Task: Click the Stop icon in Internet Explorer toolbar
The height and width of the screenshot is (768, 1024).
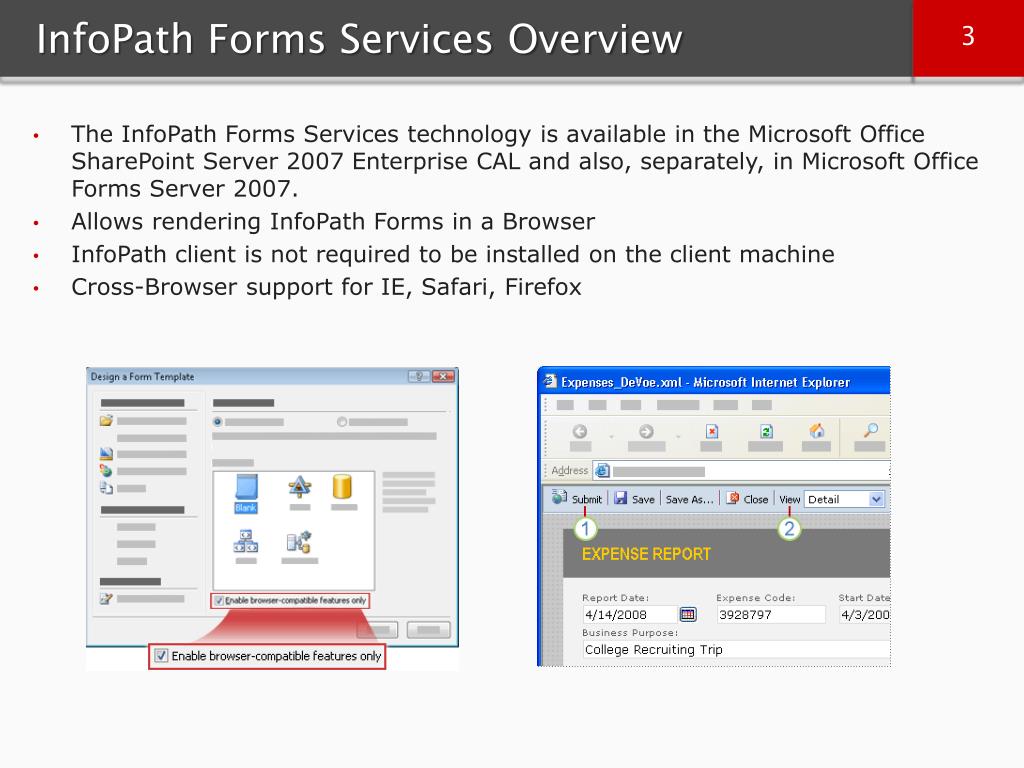Action: tap(712, 431)
